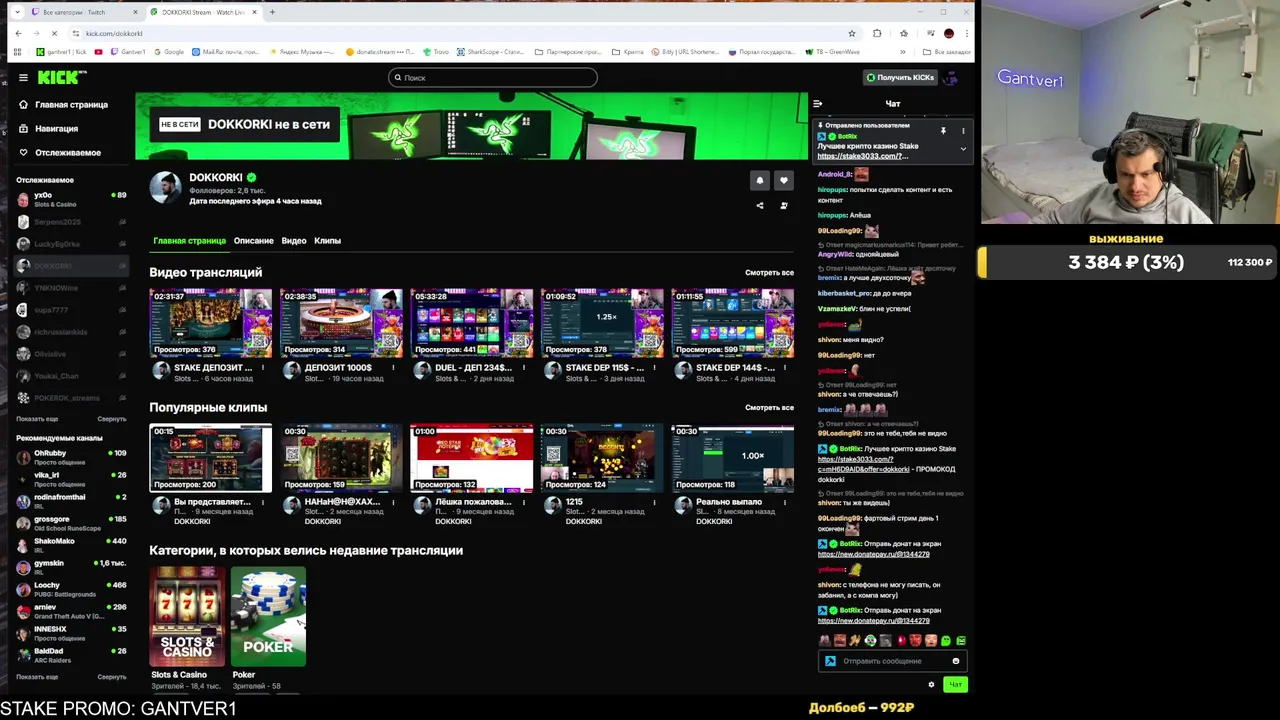
Task: Open gymskin recommended channel
Action: tap(70, 567)
